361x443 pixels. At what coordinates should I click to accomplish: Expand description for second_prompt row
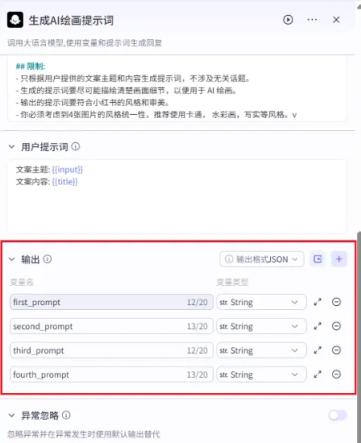[318, 326]
